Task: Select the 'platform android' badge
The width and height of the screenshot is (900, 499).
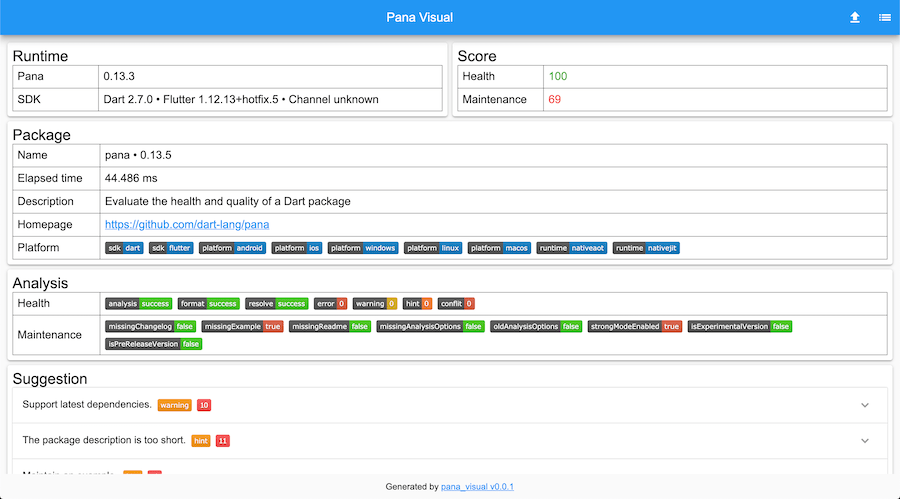Action: point(232,248)
